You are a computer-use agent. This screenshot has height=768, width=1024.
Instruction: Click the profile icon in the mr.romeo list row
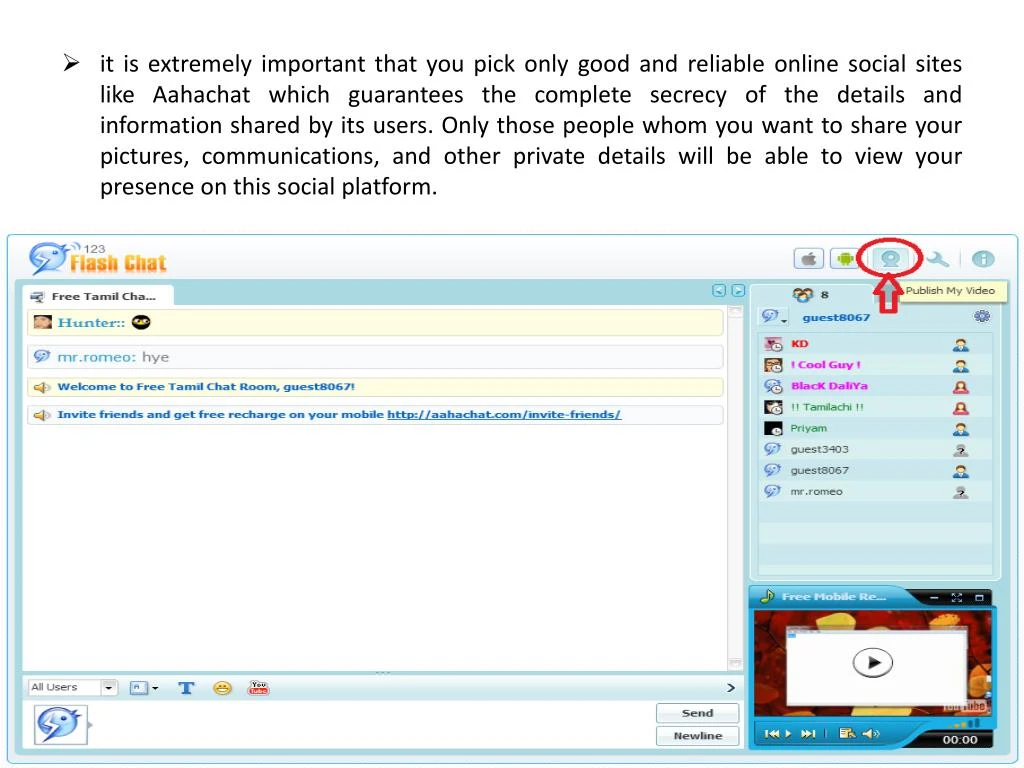[960, 492]
